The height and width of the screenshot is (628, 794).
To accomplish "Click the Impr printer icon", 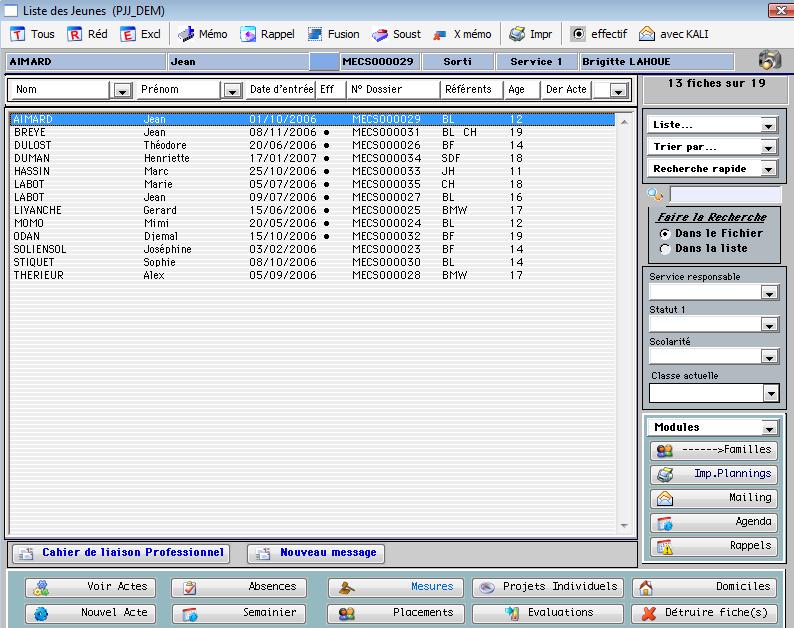I will (x=517, y=34).
